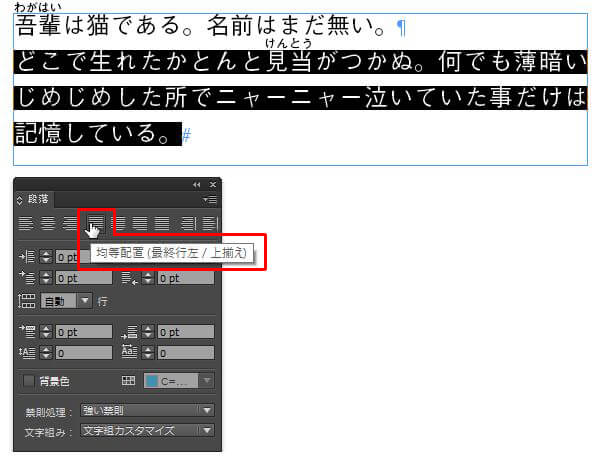Viewport: 600px width, 461px height.
Task: Click the cyan background color swatch
Action: pyautogui.click(x=152, y=381)
